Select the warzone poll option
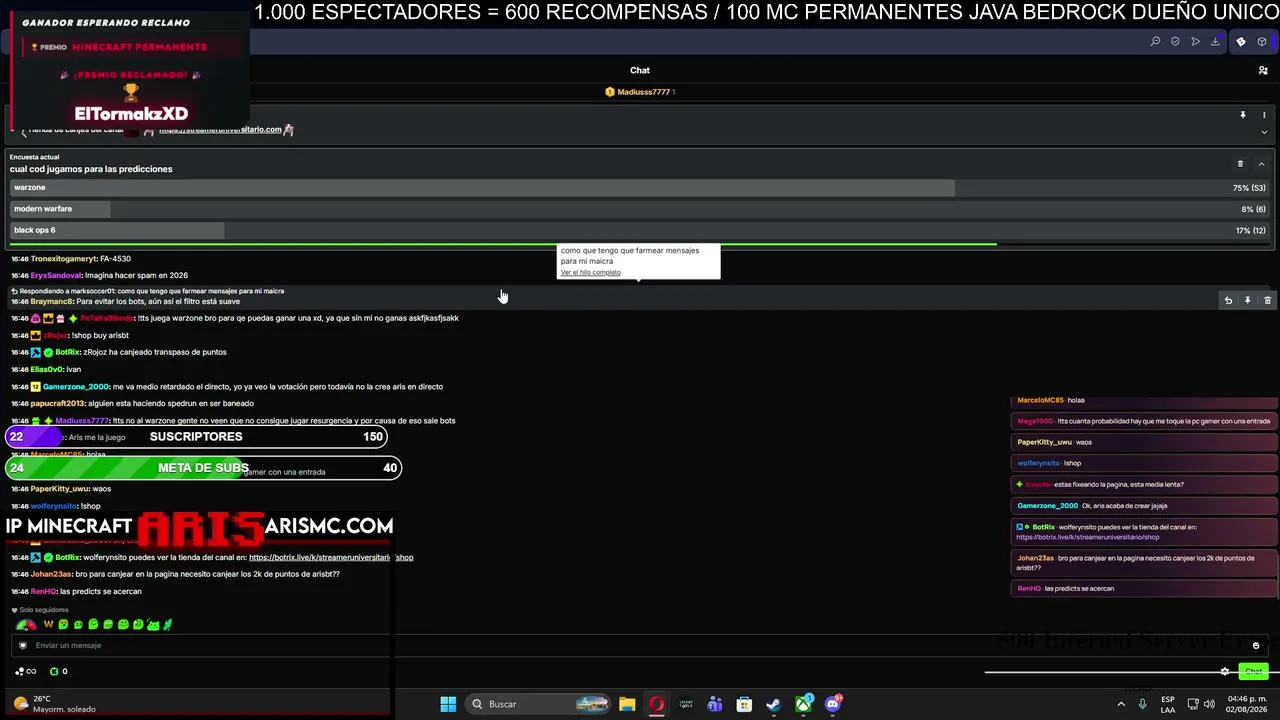 coord(640,188)
